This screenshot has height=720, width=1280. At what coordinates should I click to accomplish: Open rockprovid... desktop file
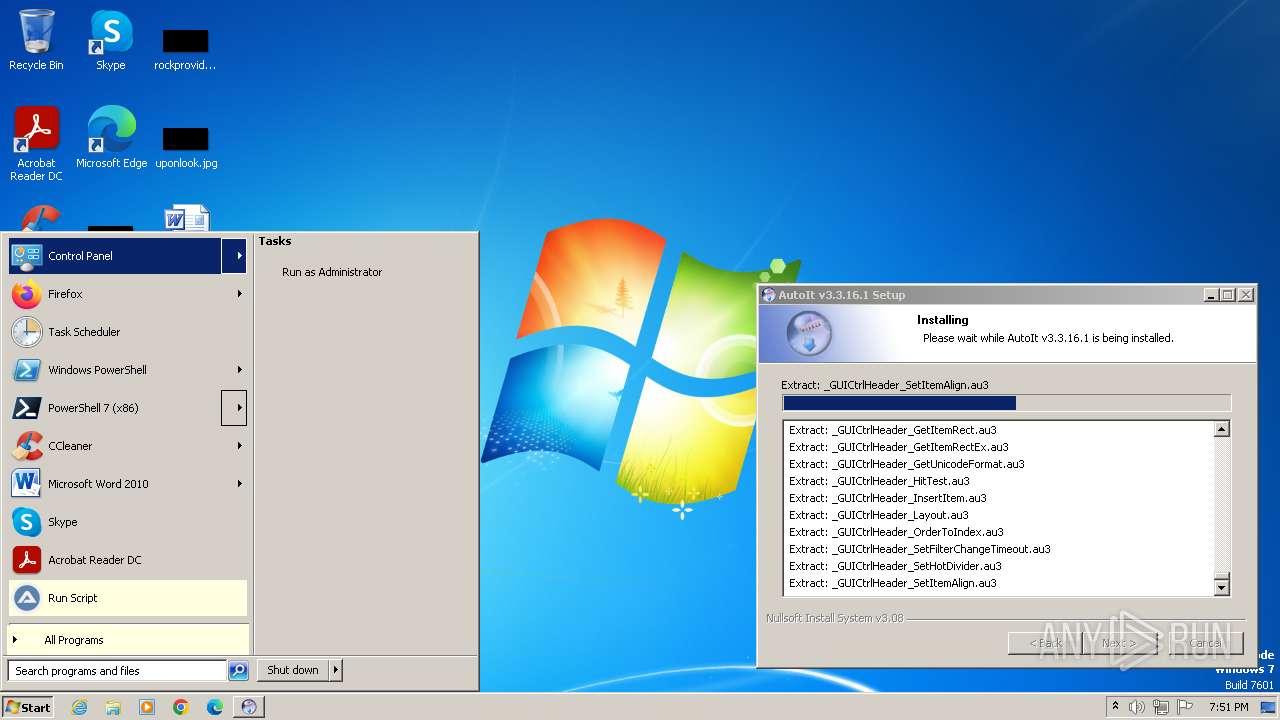tap(185, 50)
